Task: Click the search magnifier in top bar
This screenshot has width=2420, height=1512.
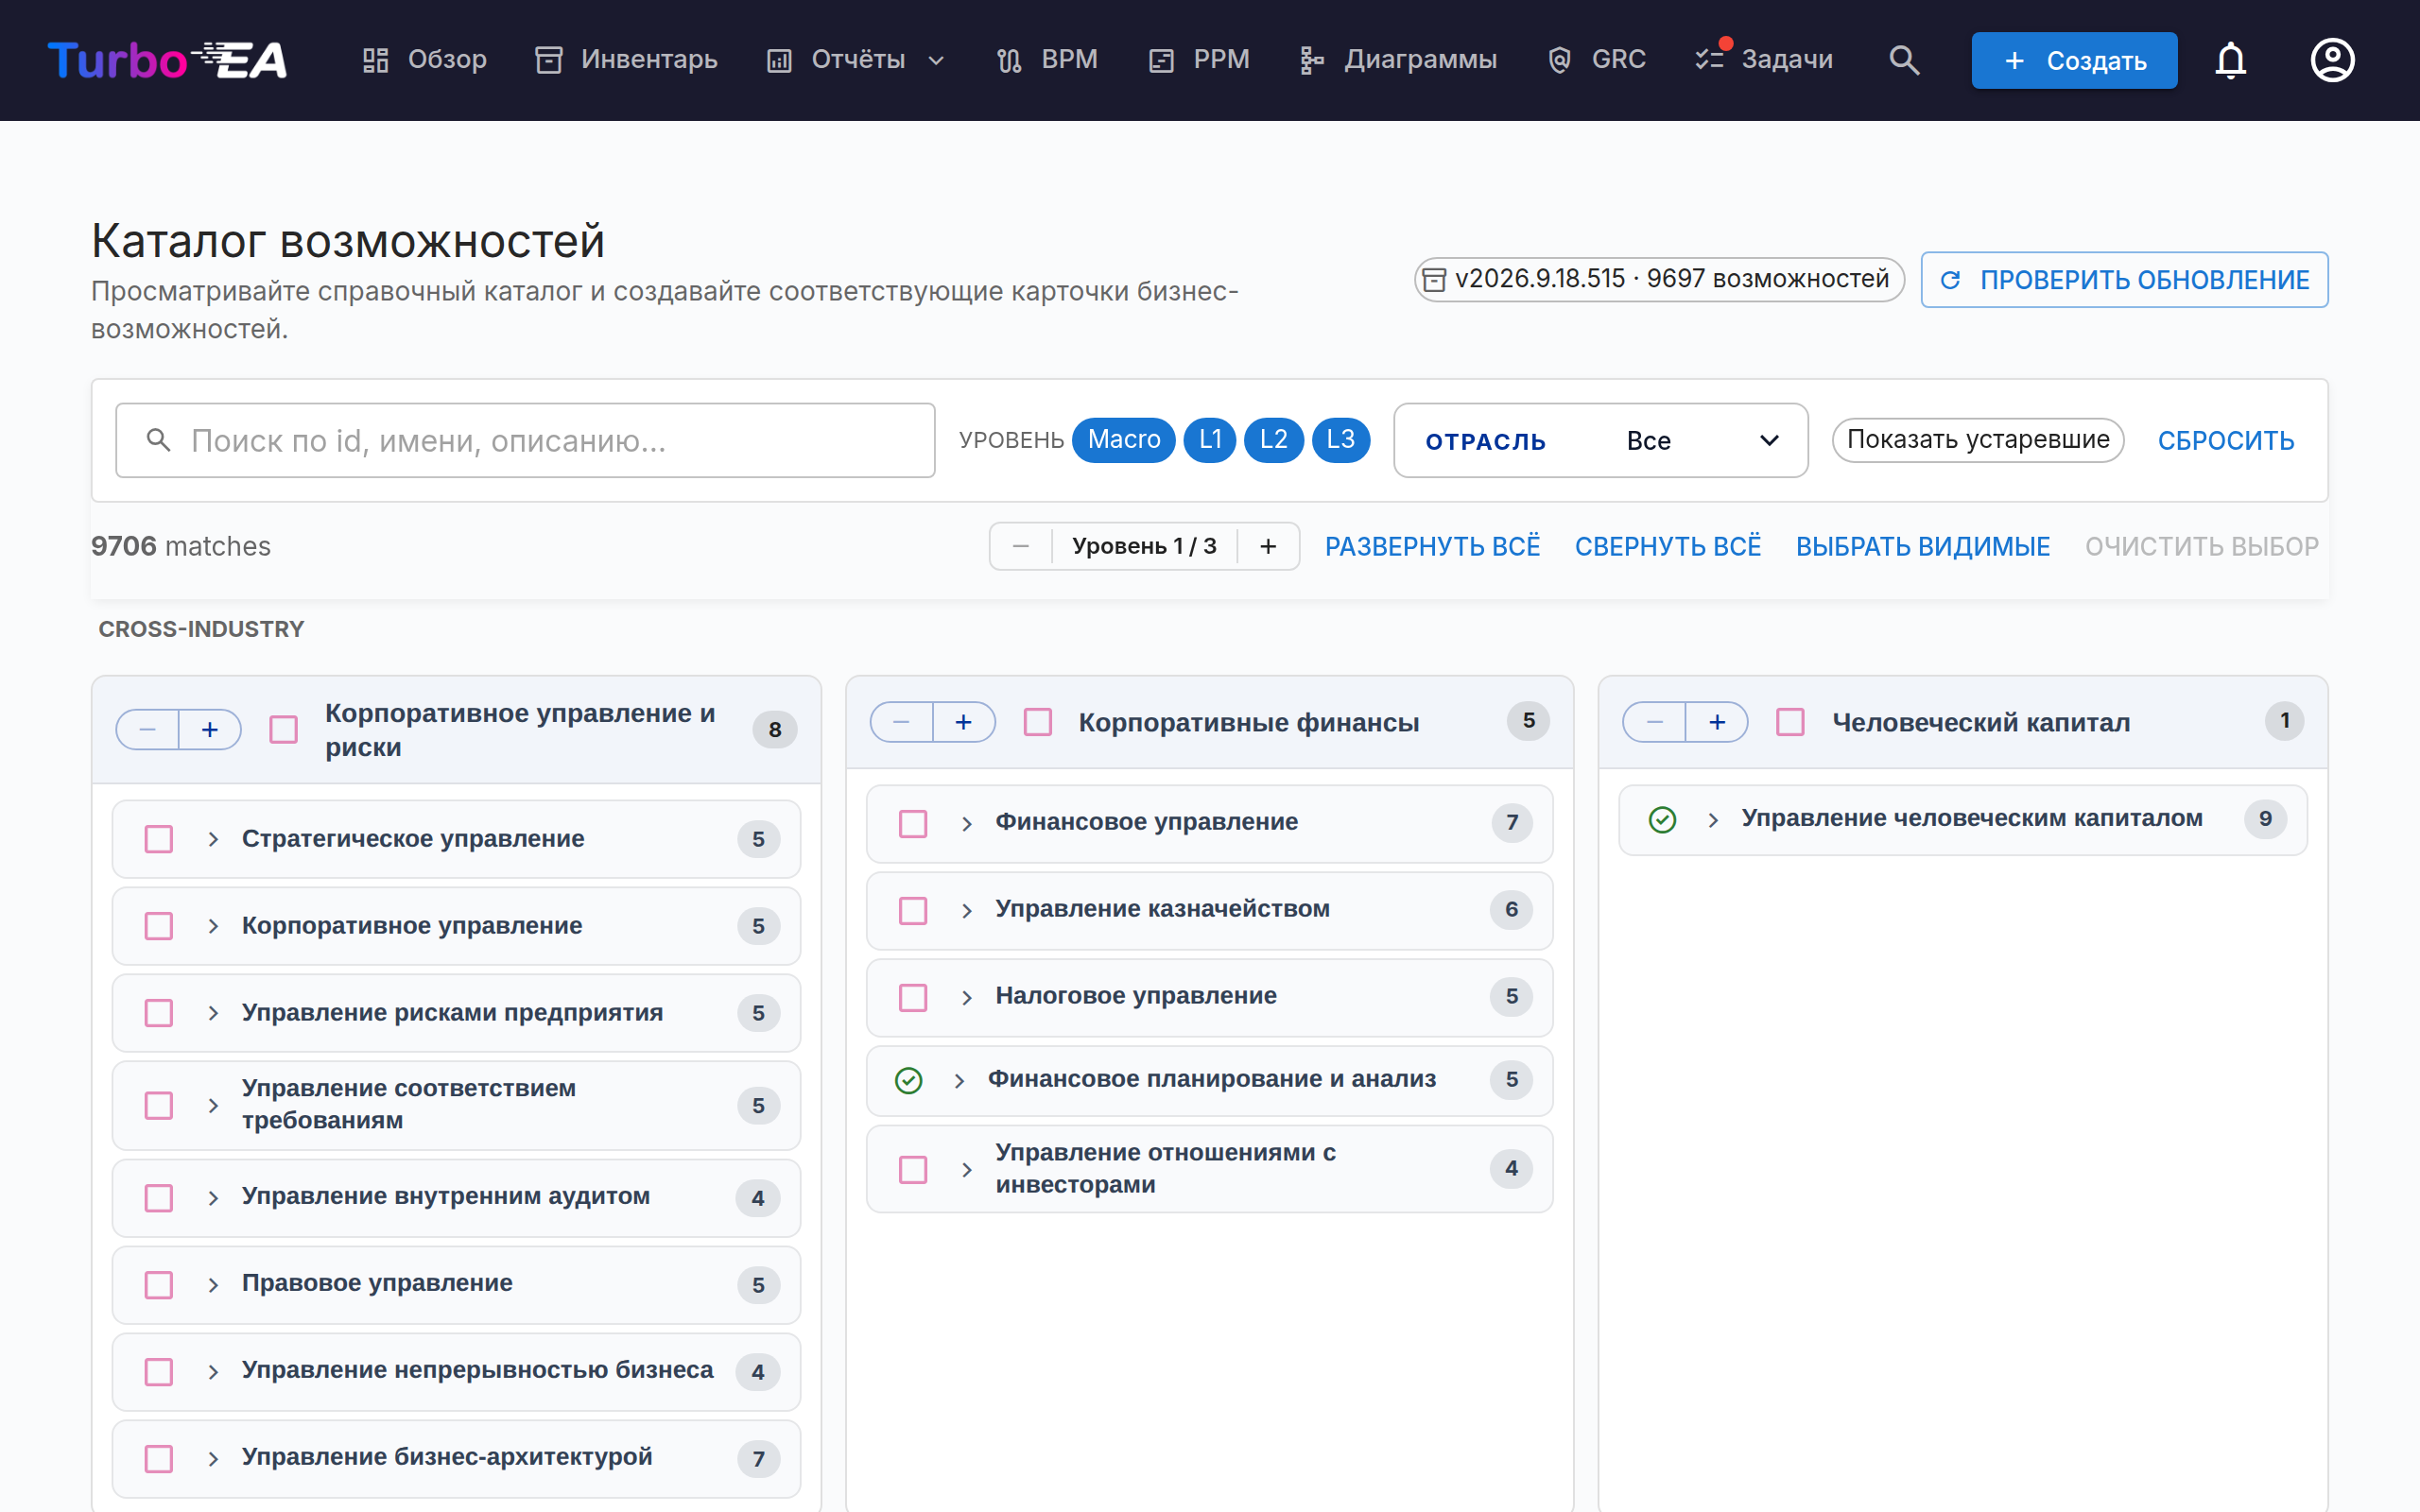Action: [x=1904, y=60]
